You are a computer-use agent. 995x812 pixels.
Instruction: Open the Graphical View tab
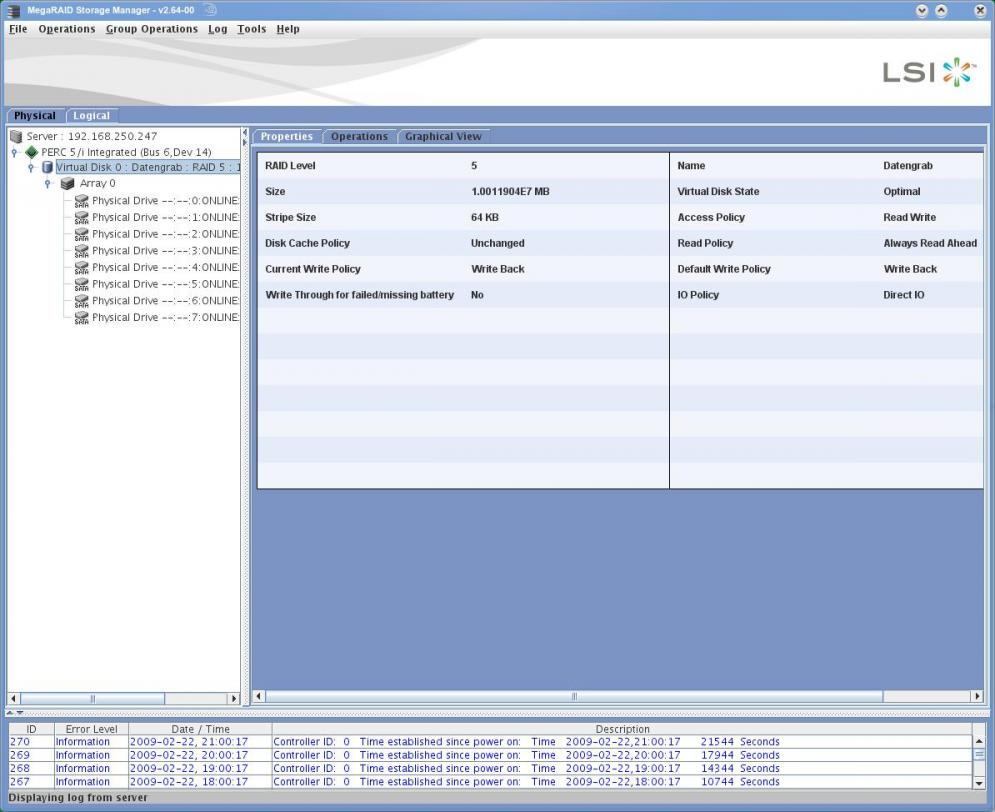coord(443,136)
